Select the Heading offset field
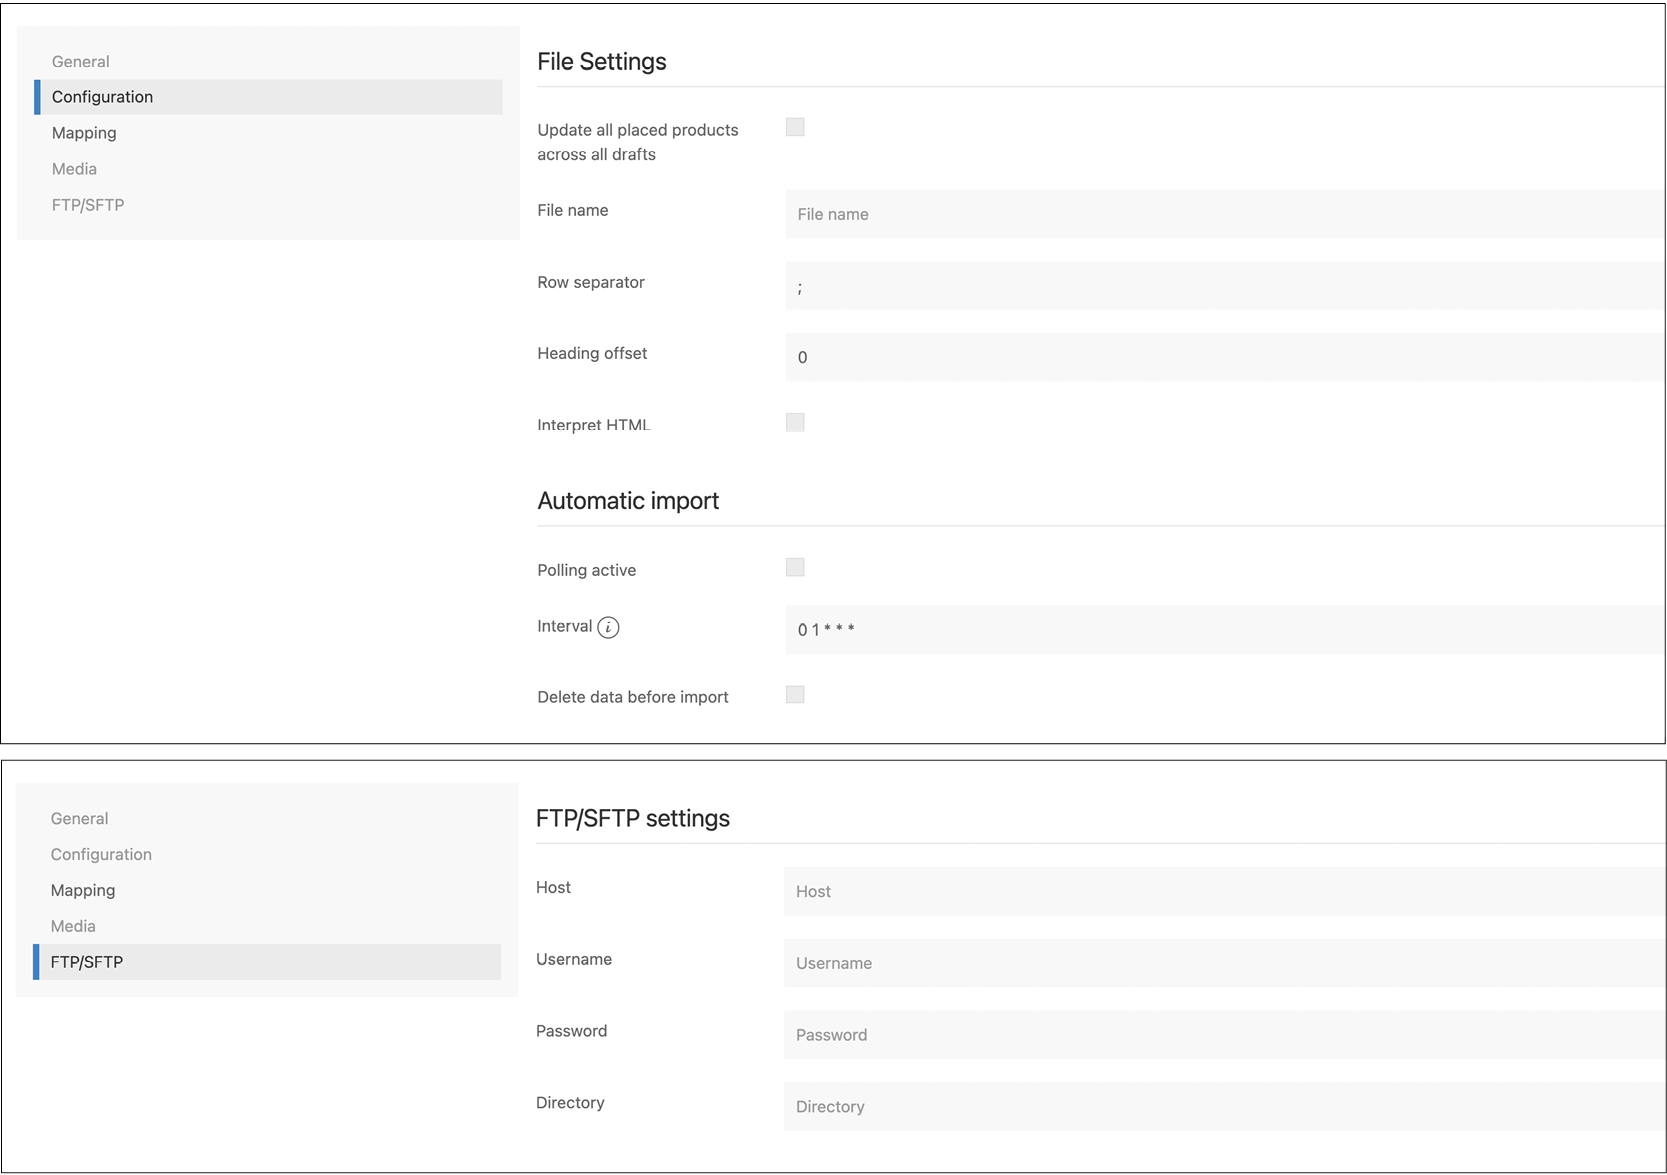The width and height of the screenshot is (1667, 1175). 1224,357
